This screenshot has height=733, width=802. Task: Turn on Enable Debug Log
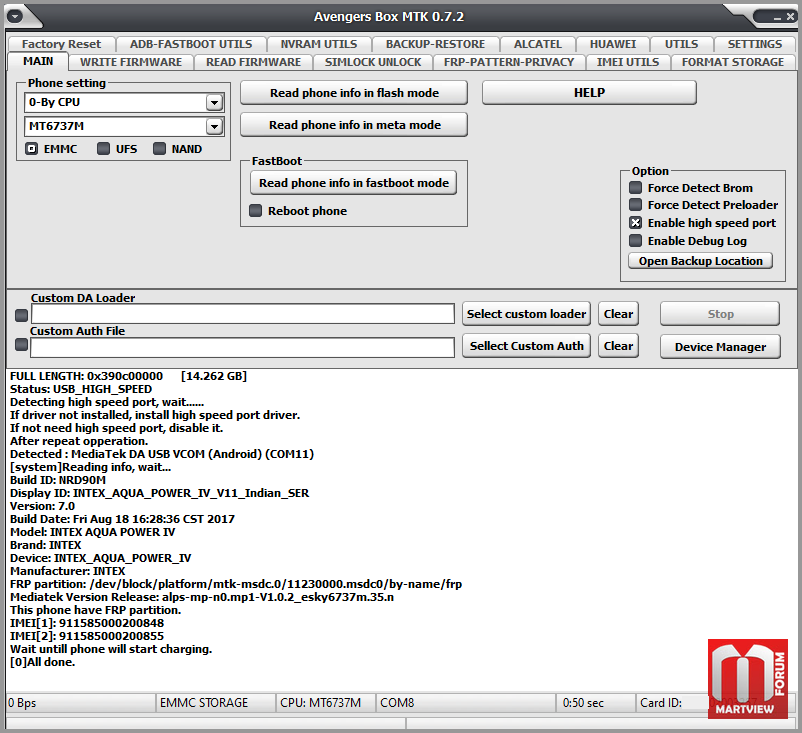click(635, 240)
